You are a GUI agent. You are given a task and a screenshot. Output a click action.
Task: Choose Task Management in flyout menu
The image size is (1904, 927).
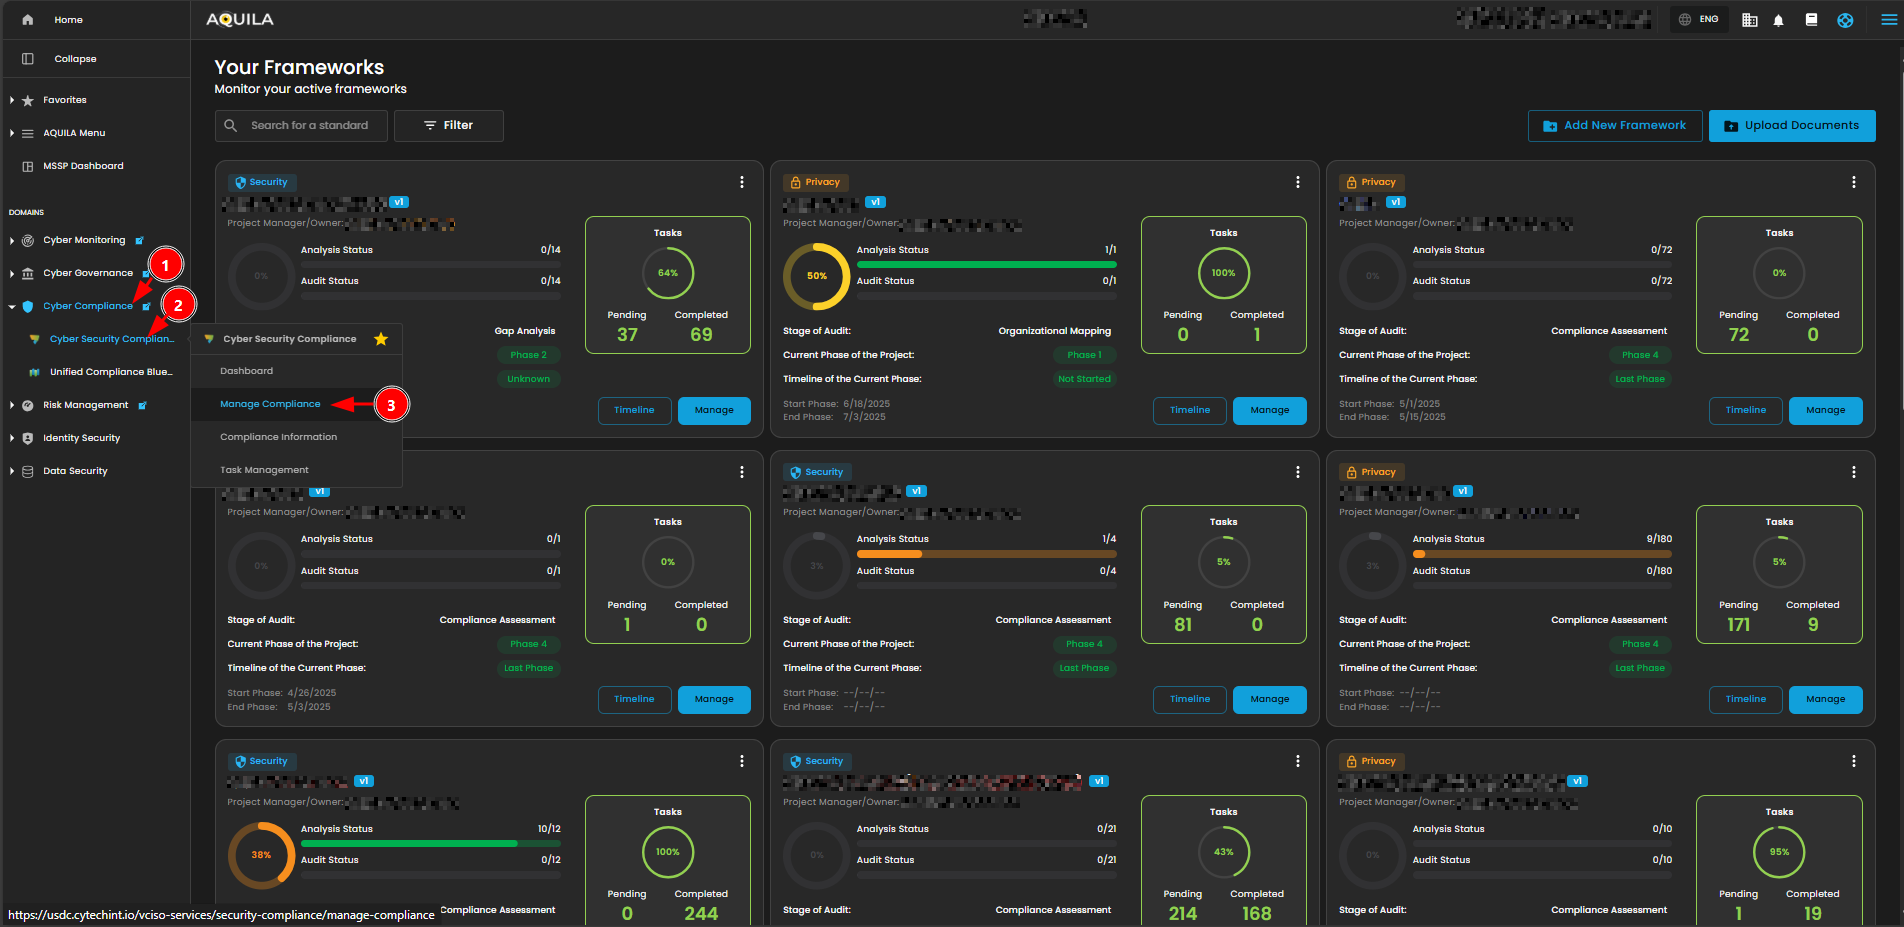tap(264, 470)
